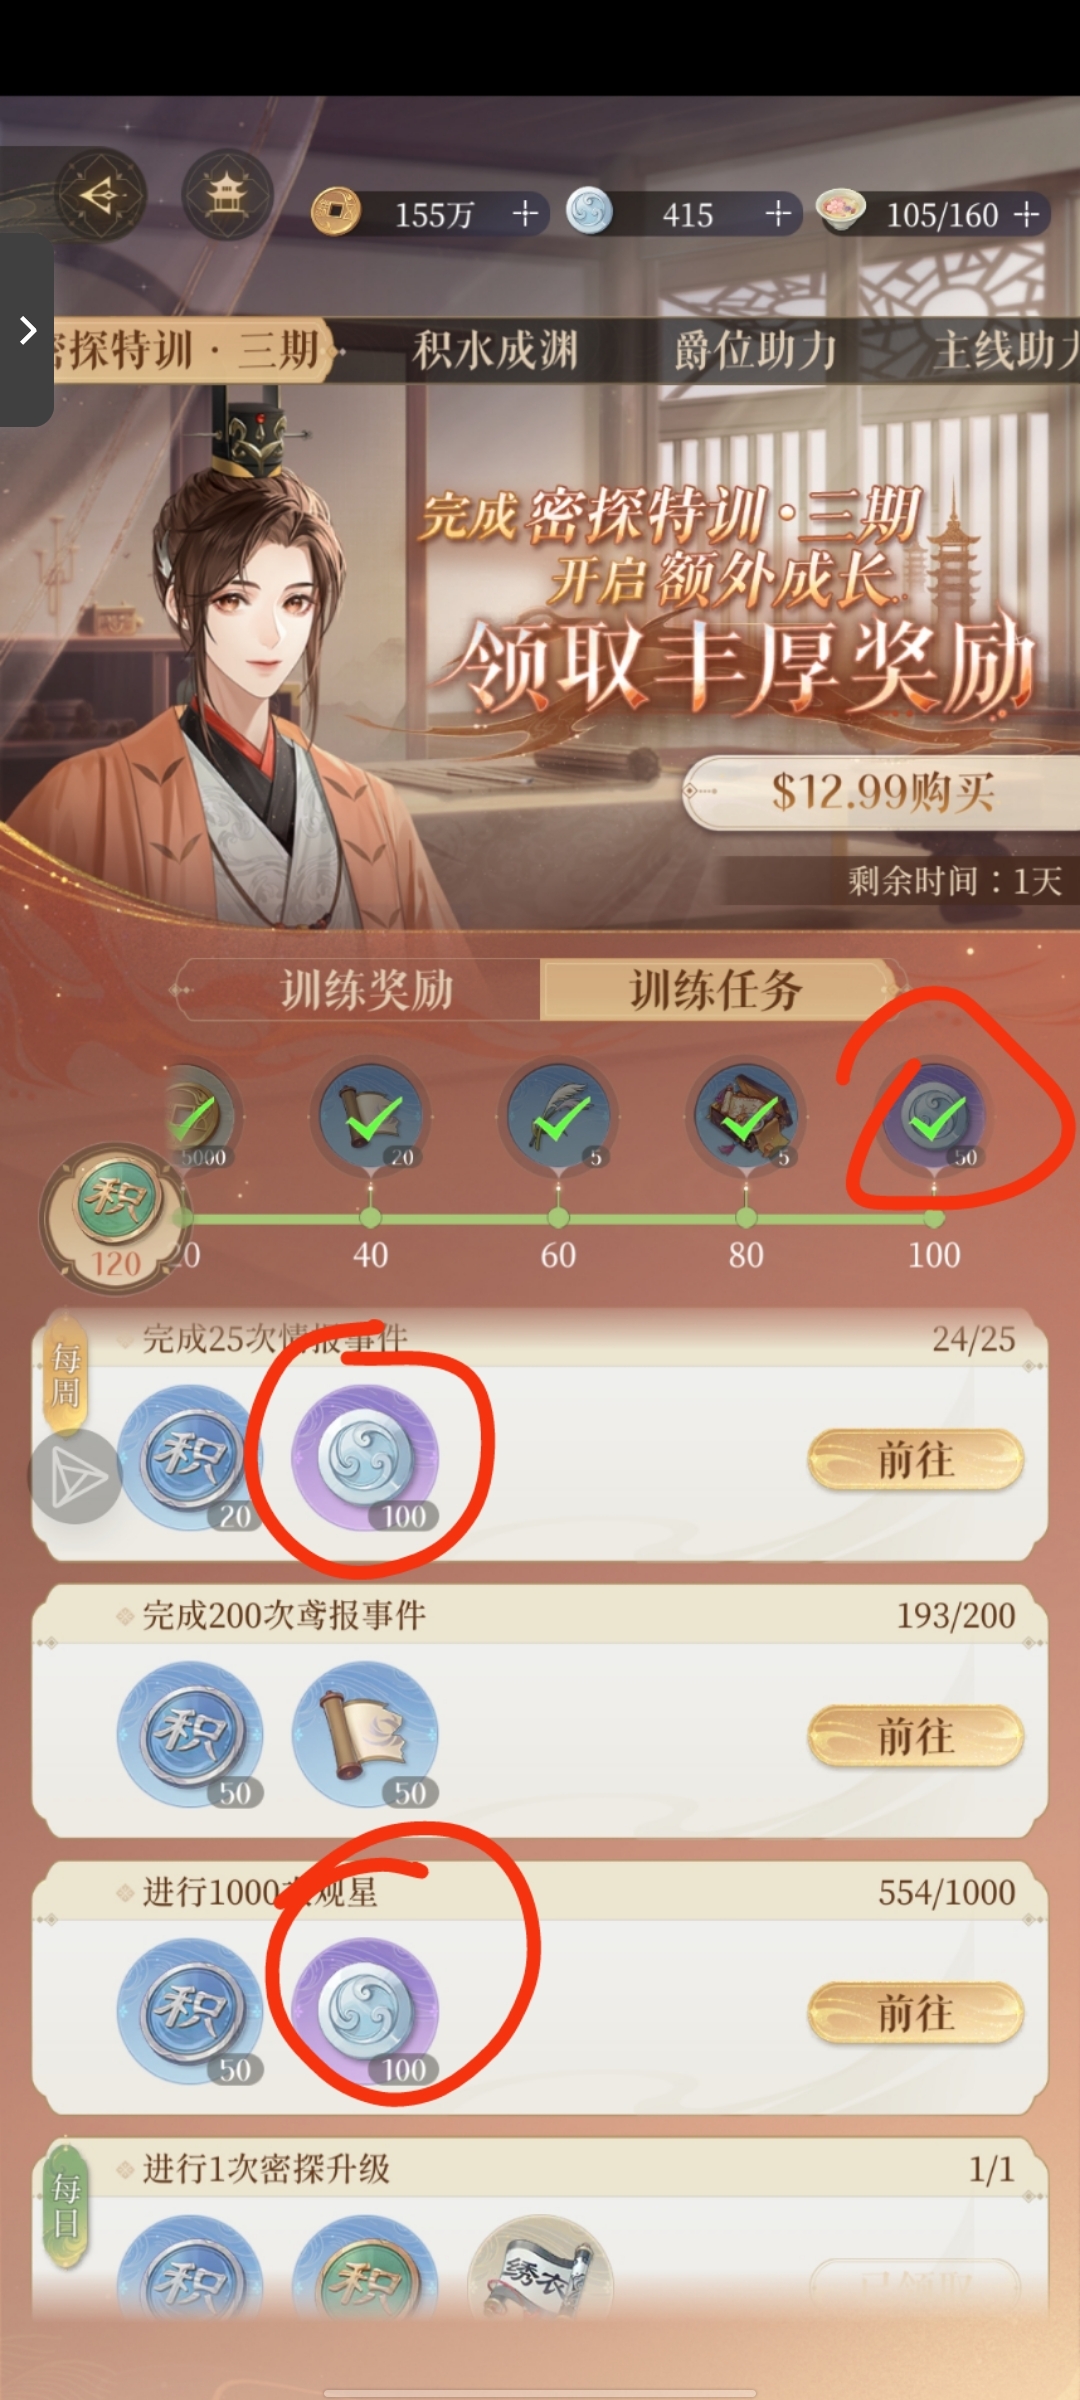
Task: Tap the scroll reward icon worth 50
Action: (x=365, y=1733)
